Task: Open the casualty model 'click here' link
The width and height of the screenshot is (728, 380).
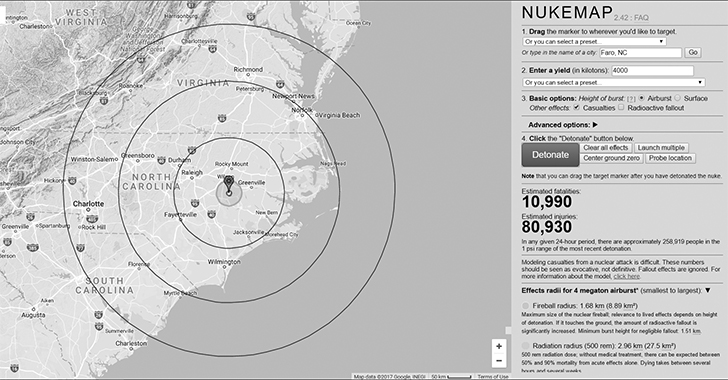Action: (x=626, y=276)
